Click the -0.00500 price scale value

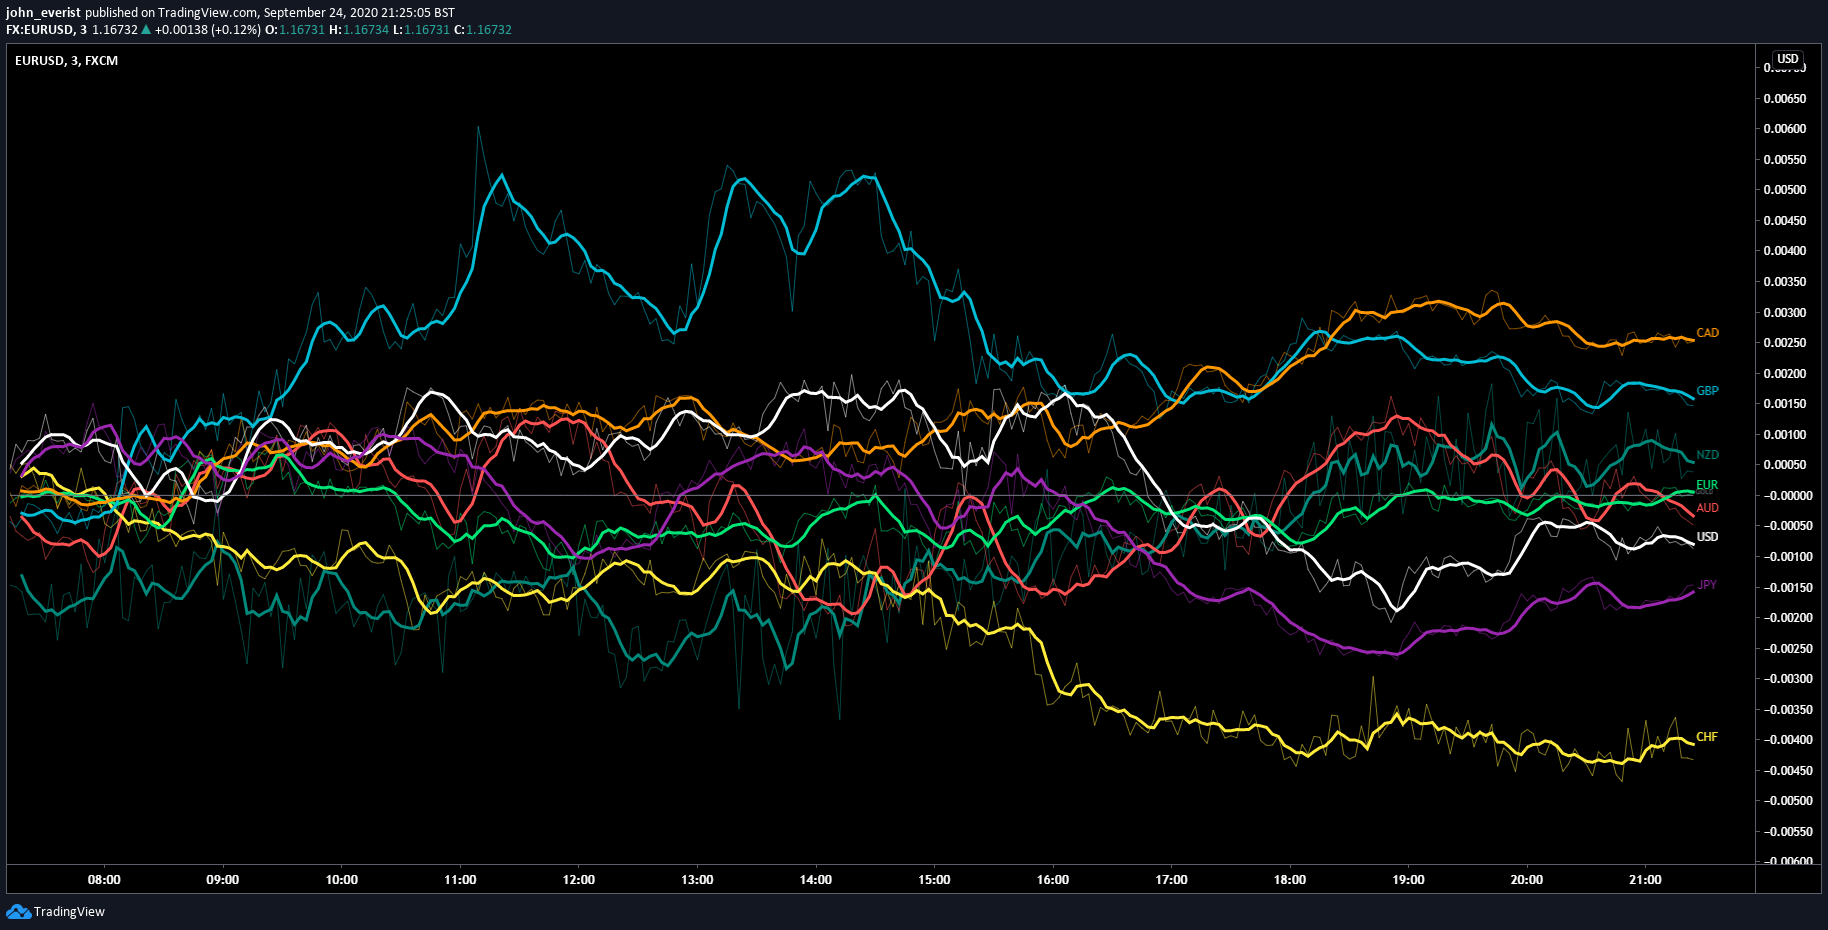[1787, 801]
